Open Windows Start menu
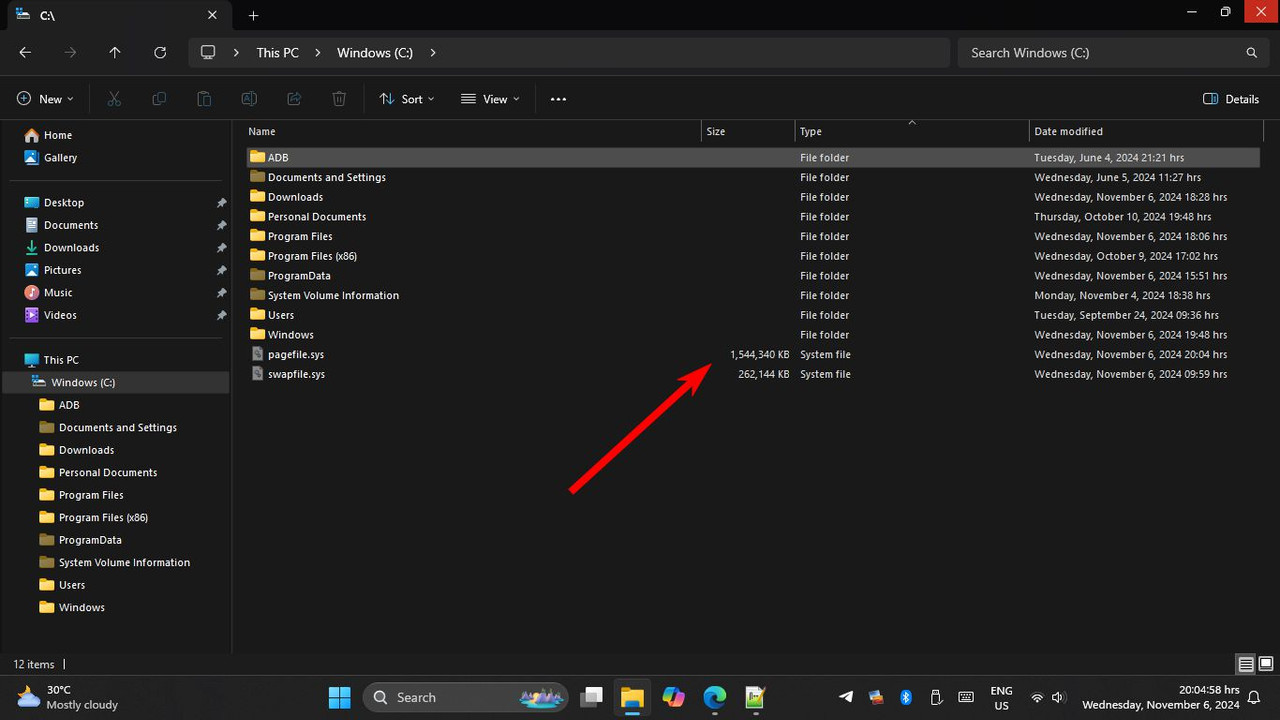 [x=340, y=697]
